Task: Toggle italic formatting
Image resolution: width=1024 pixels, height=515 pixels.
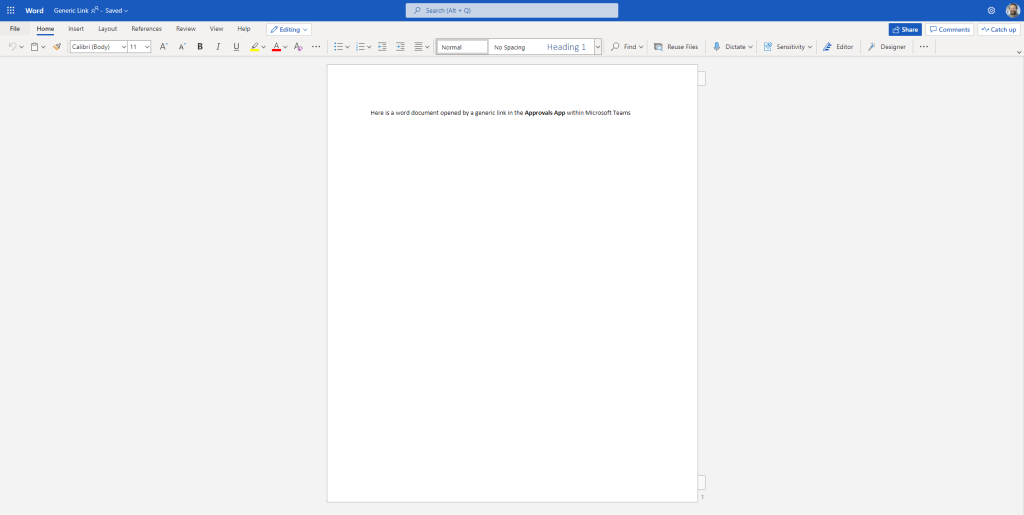Action: click(218, 47)
